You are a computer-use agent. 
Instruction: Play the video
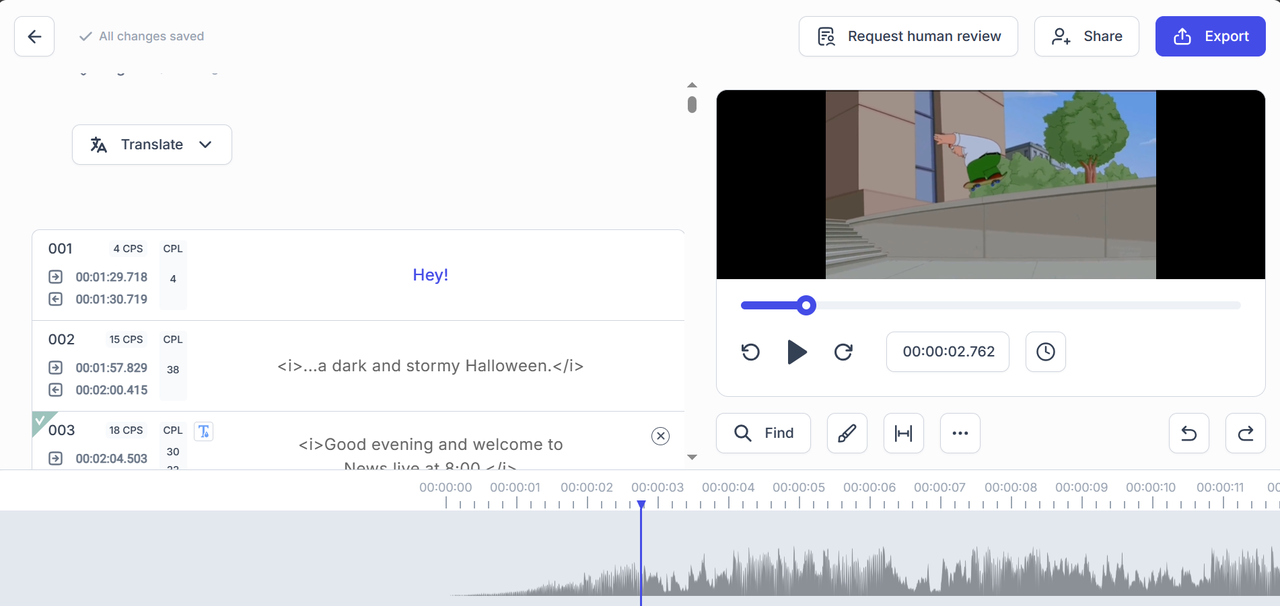pyautogui.click(x=797, y=352)
